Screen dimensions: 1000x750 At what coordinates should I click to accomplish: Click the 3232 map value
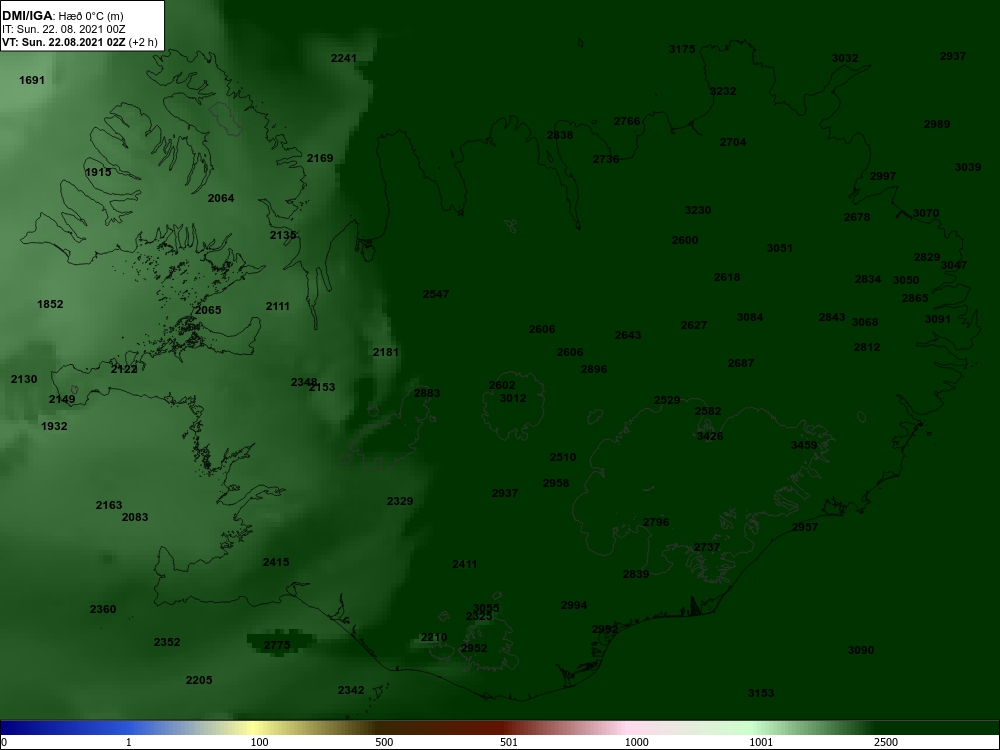coord(723,91)
